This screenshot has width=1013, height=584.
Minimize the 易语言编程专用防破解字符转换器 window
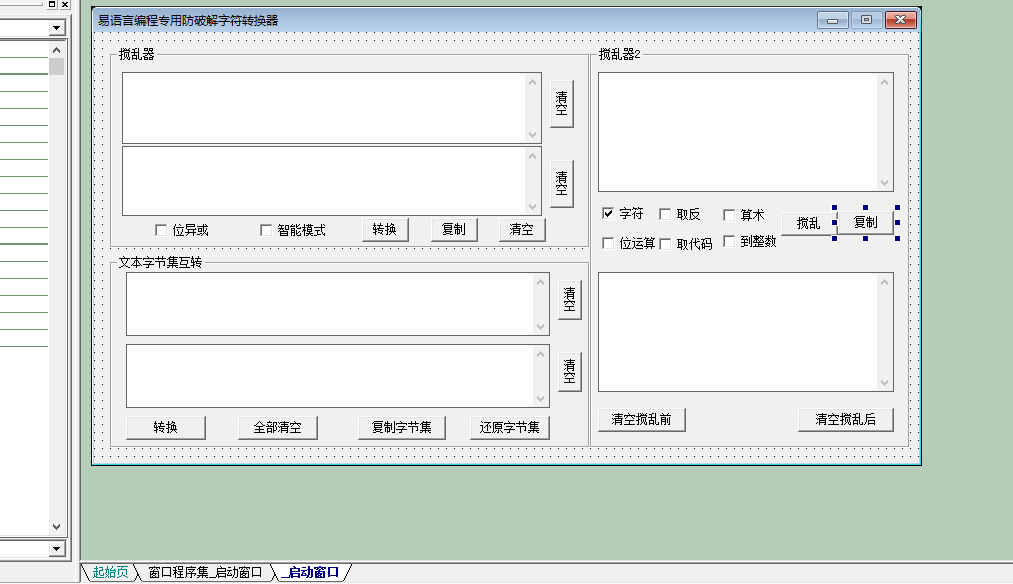[833, 21]
